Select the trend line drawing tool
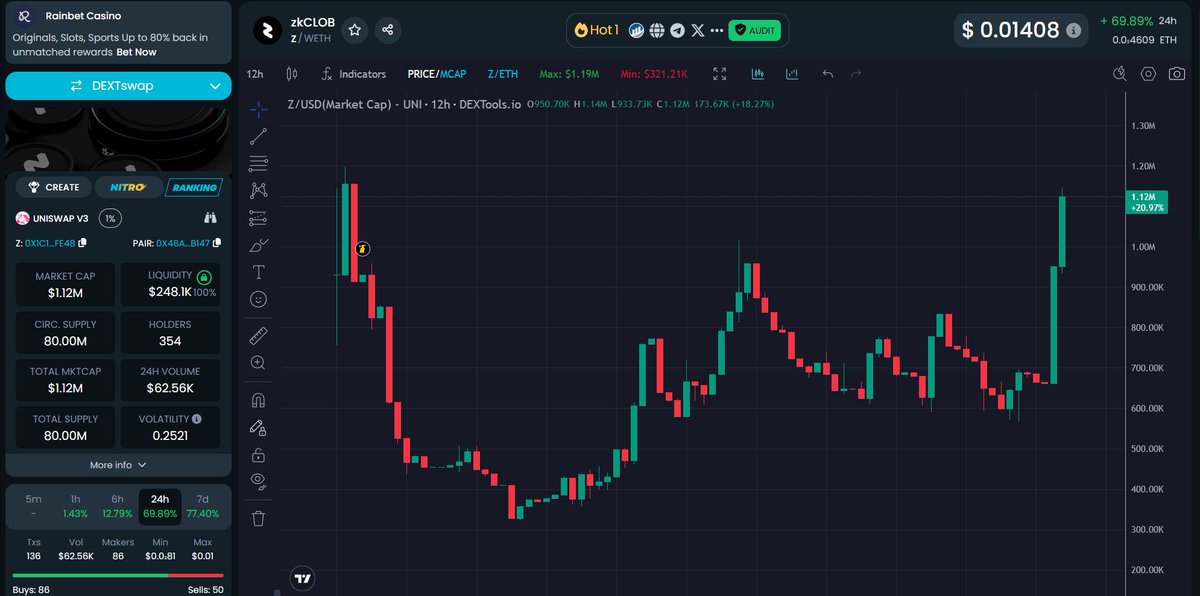Screen dimensions: 1200x596 (258, 137)
